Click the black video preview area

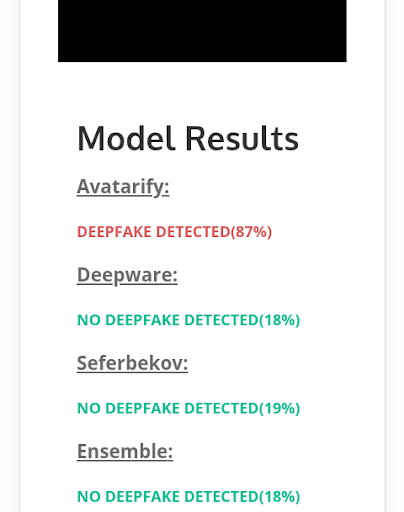click(202, 31)
